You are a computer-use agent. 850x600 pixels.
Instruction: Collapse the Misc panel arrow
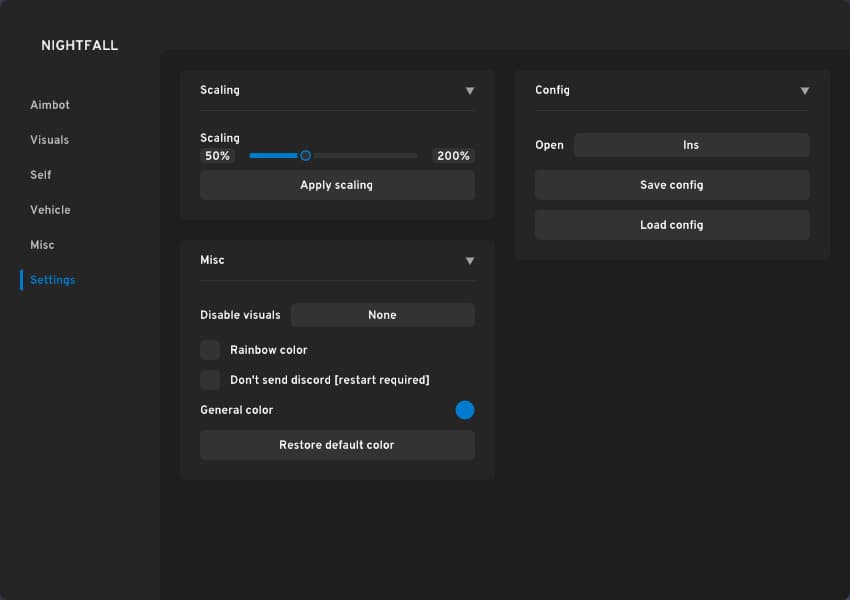click(x=469, y=261)
